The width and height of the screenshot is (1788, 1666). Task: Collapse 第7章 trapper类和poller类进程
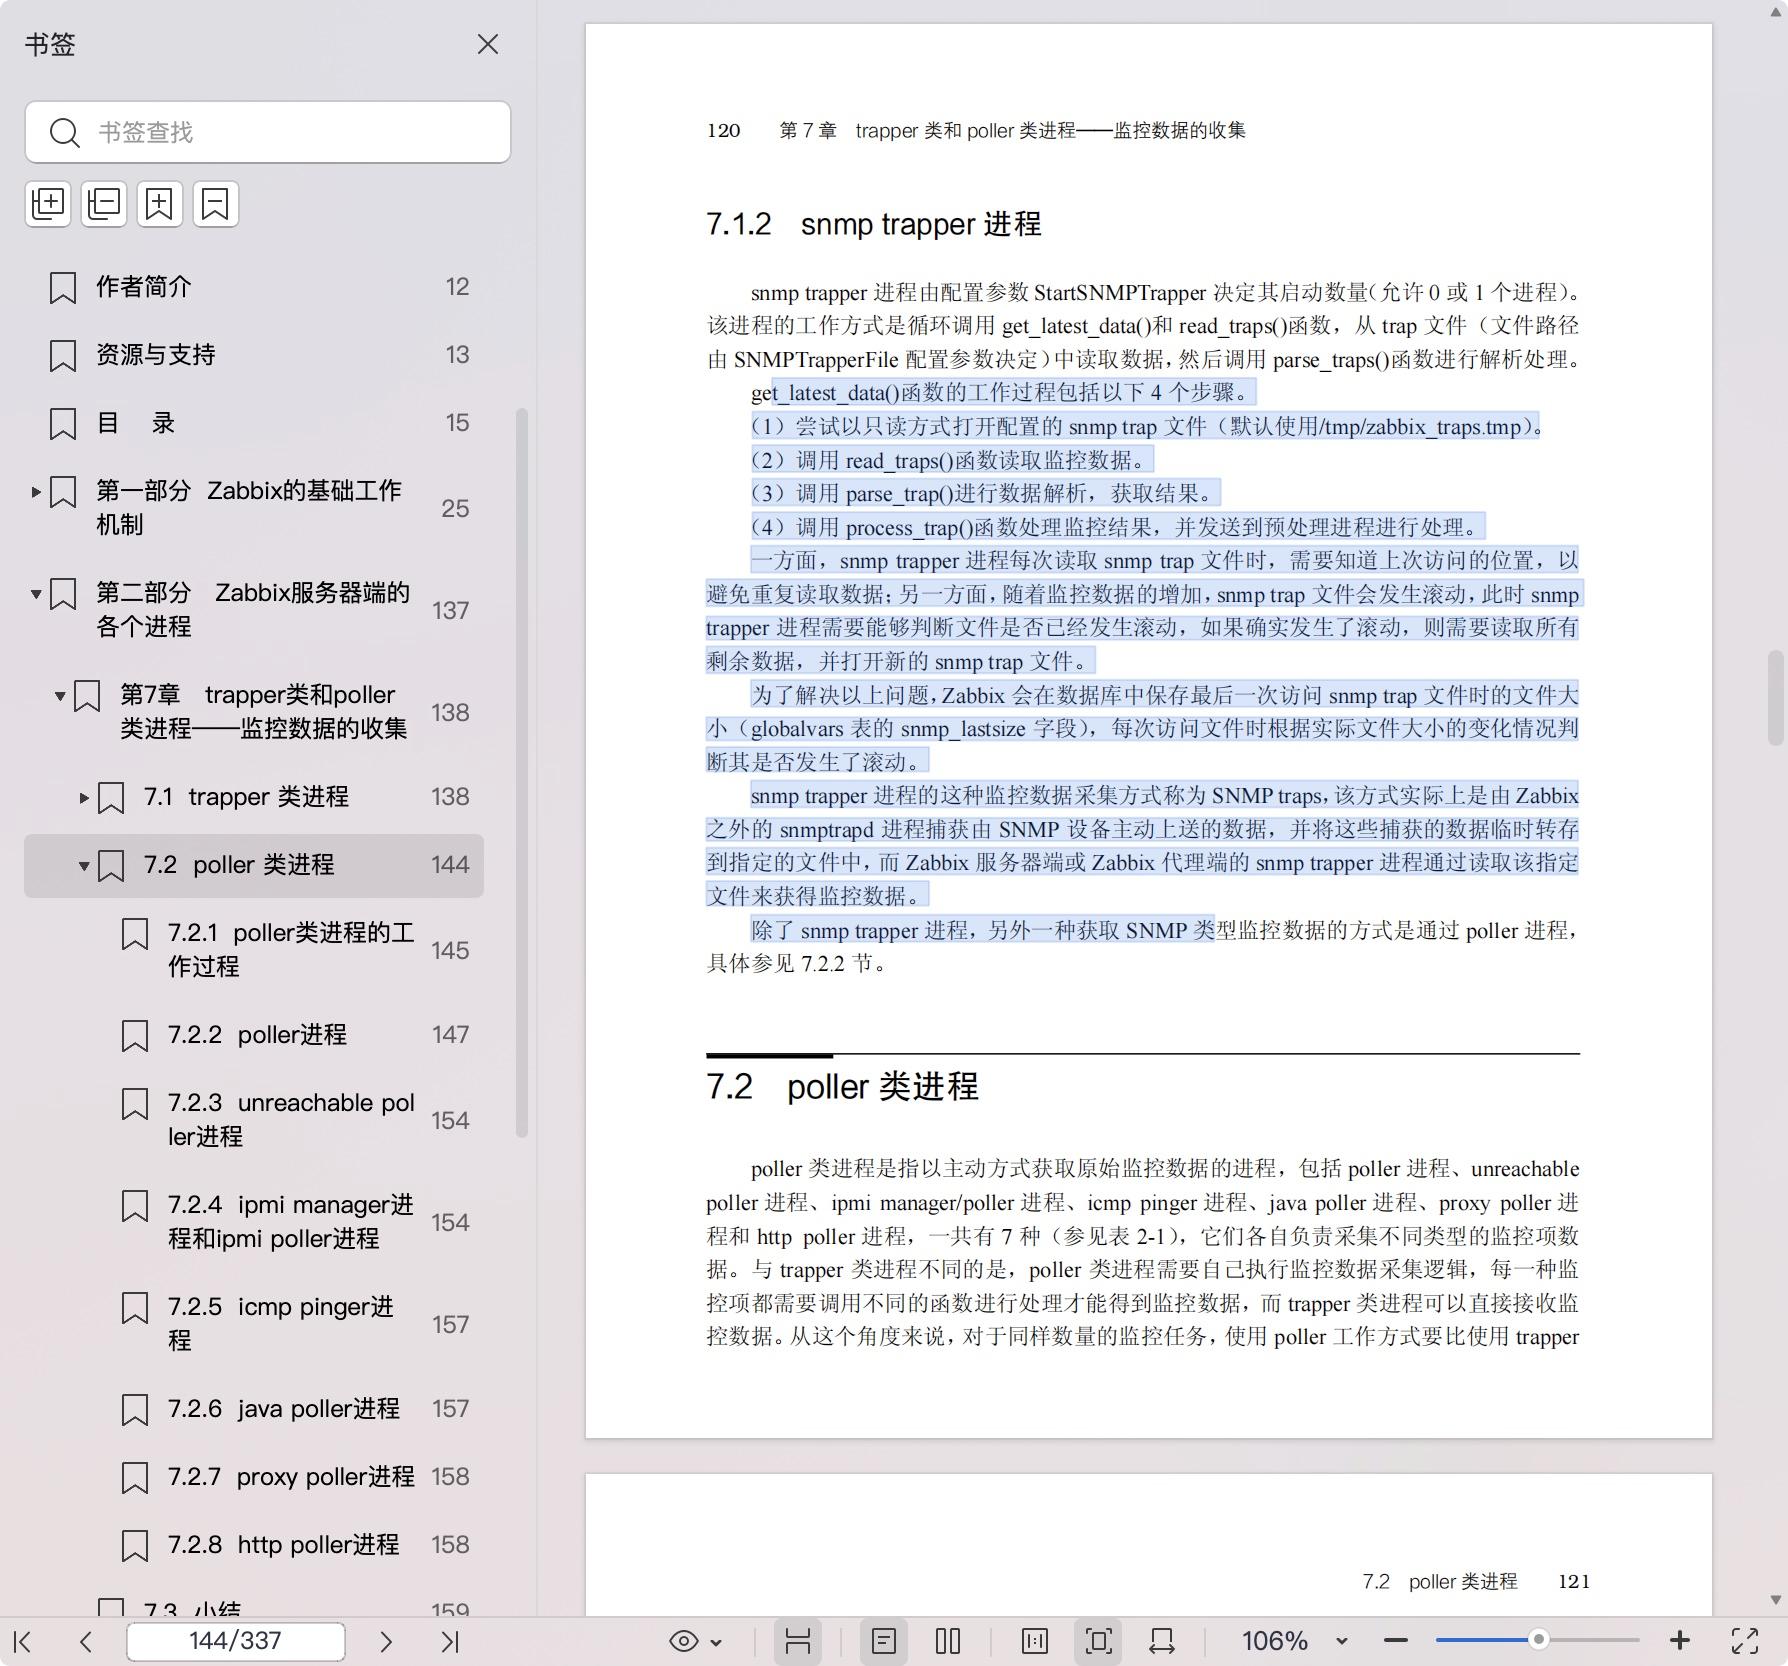60,696
